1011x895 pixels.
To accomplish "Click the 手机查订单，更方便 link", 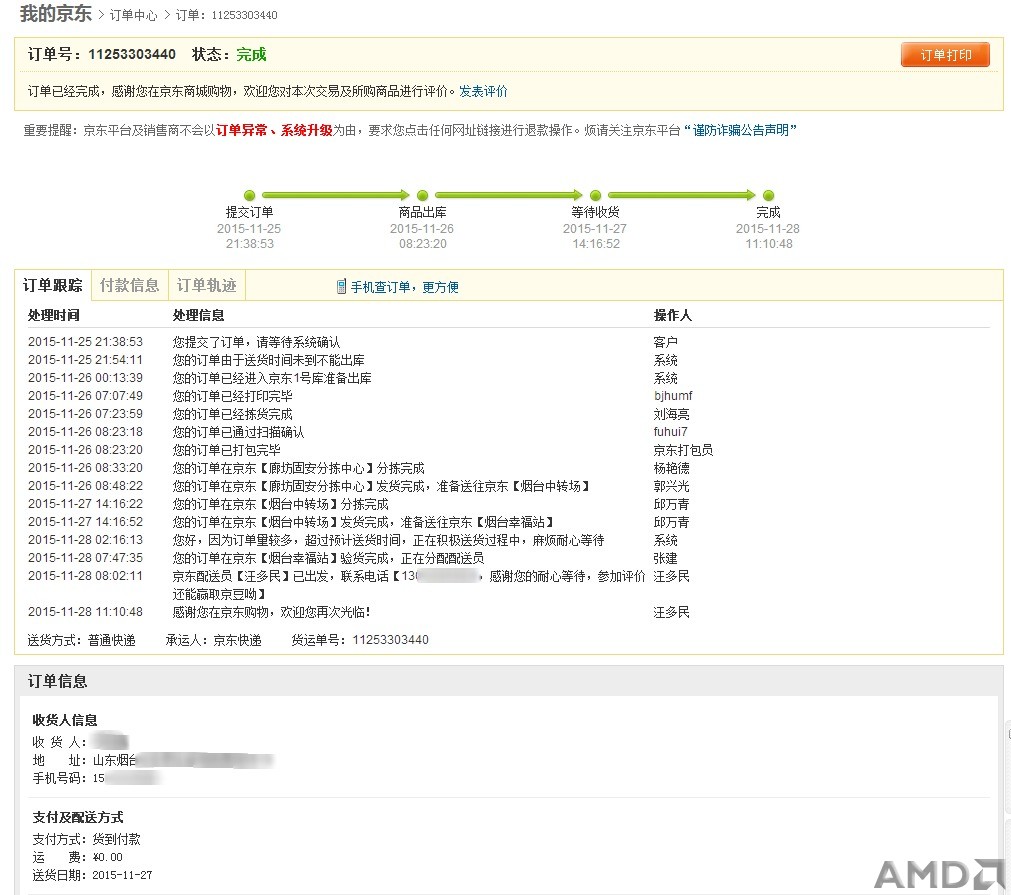I will click(404, 287).
